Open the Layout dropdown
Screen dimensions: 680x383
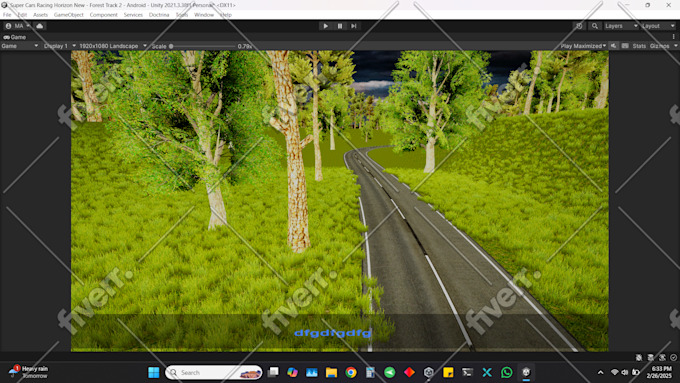(x=658, y=26)
